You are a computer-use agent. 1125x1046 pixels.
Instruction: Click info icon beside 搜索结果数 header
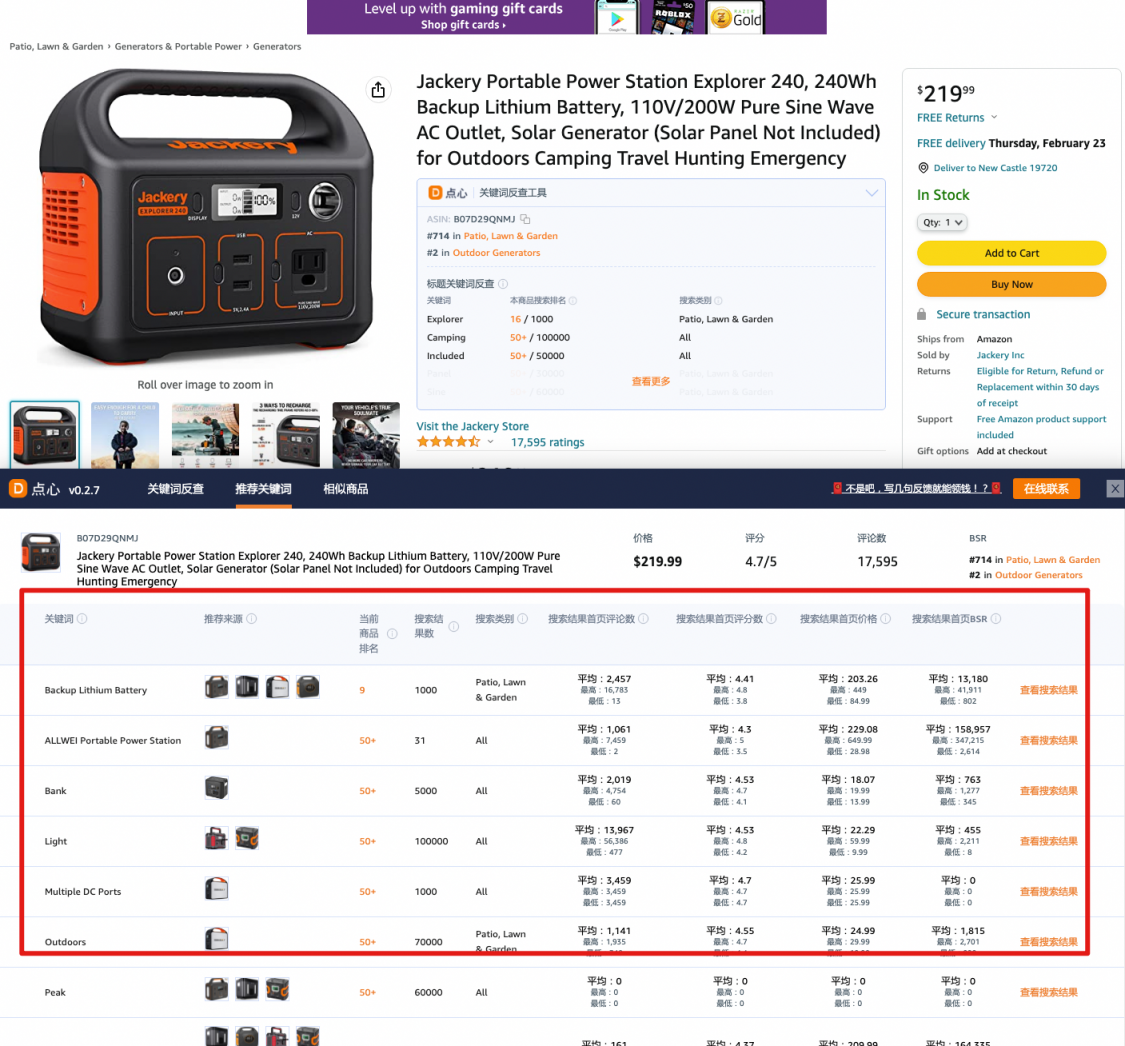click(x=453, y=626)
